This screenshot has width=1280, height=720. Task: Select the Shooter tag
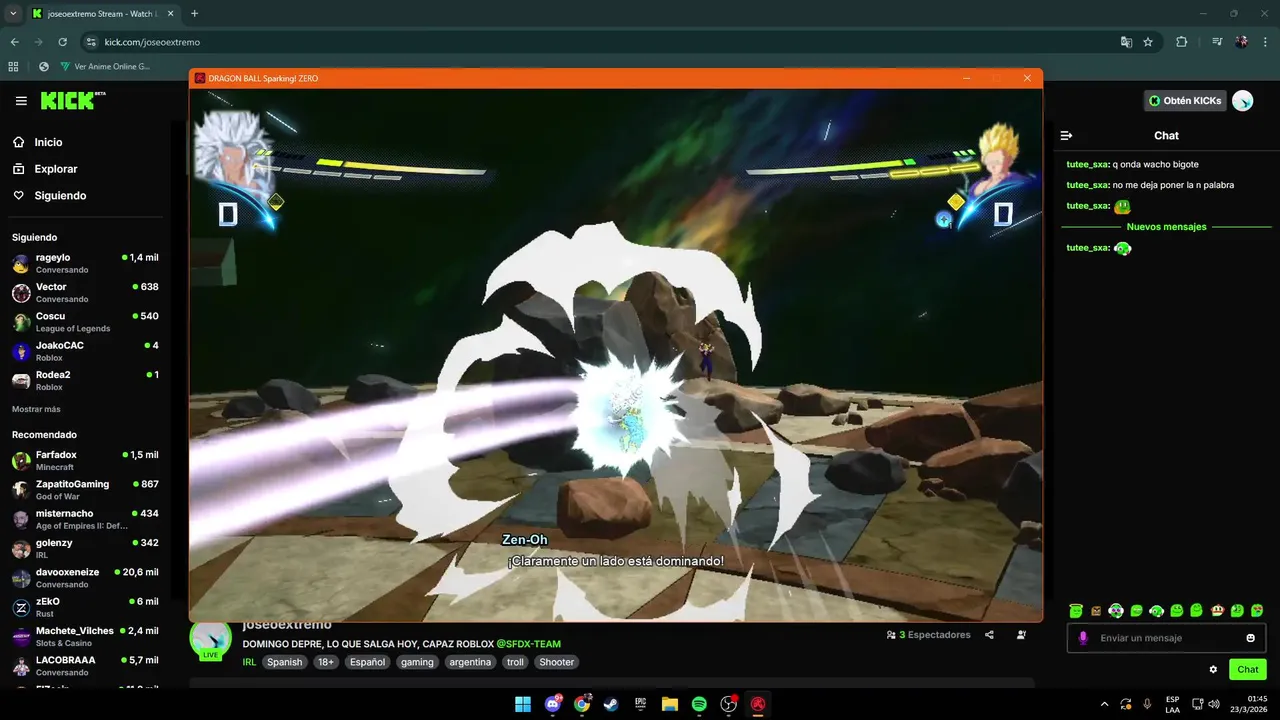click(x=557, y=662)
